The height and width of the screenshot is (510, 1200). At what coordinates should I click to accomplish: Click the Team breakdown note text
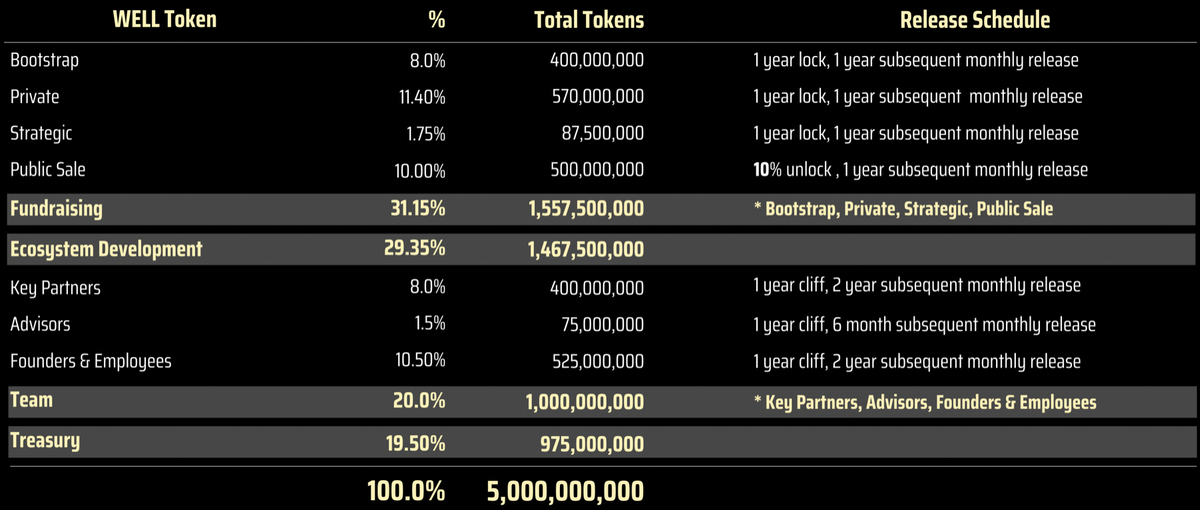925,402
